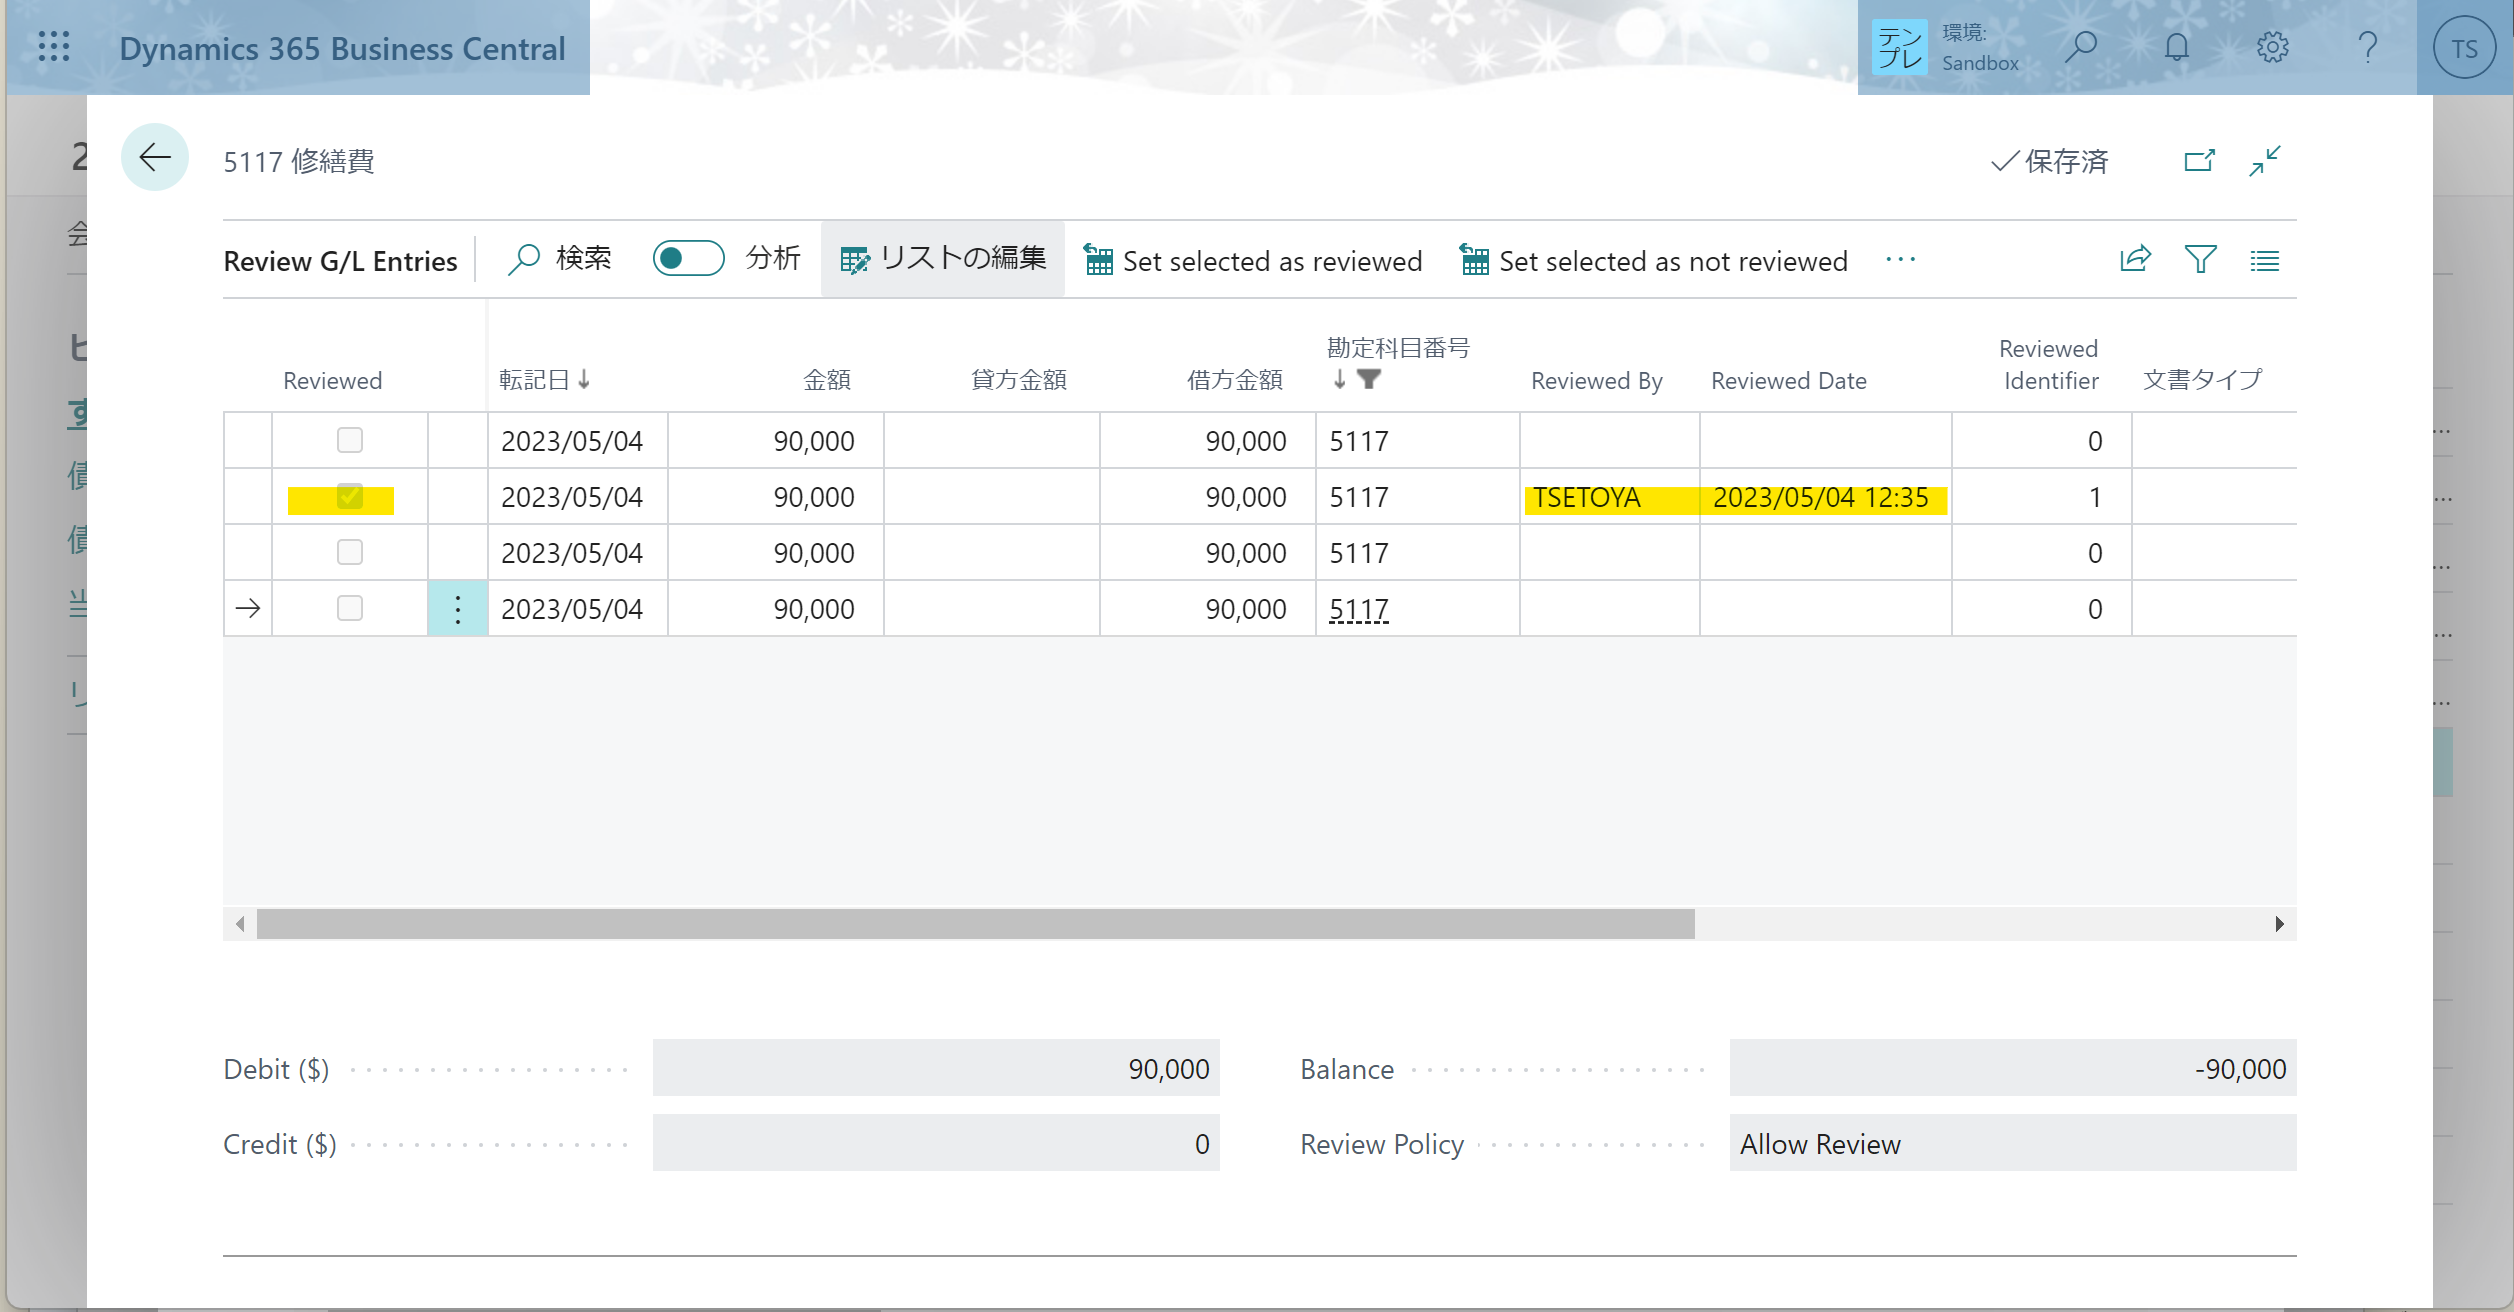Click third row 借方金額 90,000 cell
Screen dimensions: 2514x1312
1208,552
